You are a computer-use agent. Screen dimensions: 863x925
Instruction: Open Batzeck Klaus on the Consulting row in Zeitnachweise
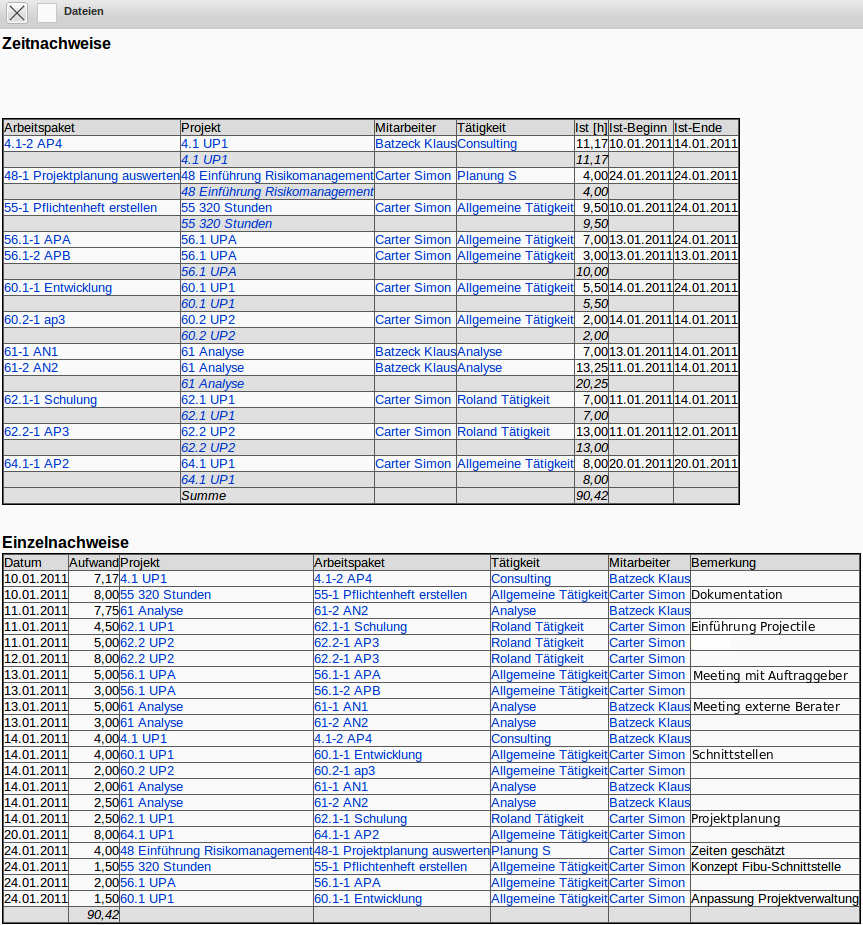pos(415,144)
